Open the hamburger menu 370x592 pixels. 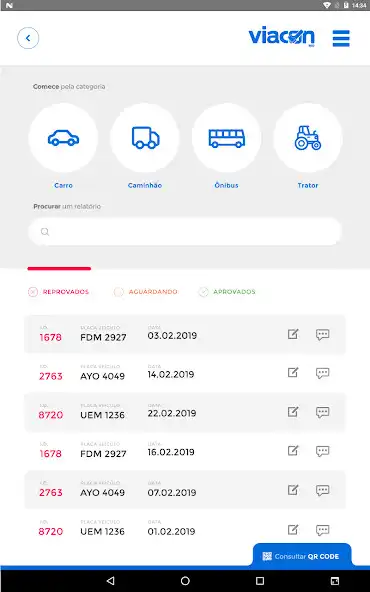coord(341,38)
